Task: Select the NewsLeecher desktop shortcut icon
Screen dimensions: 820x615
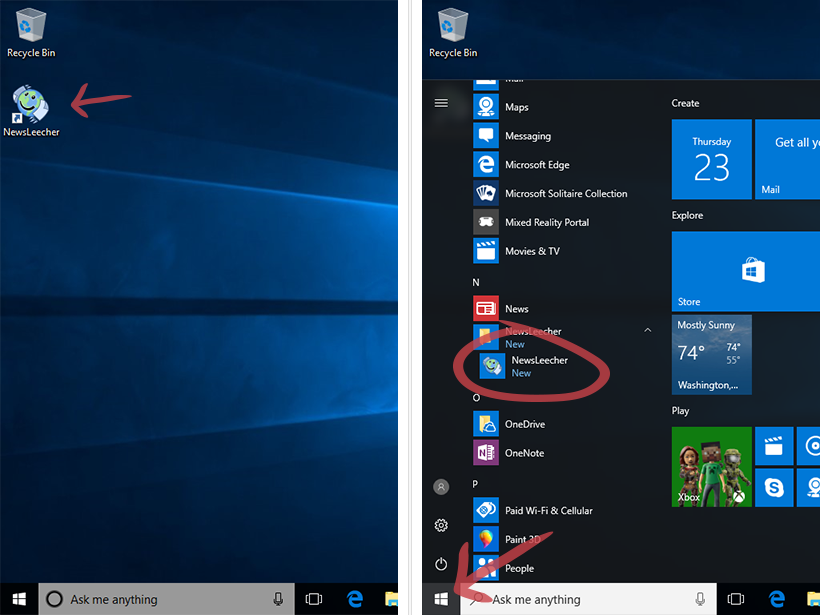Action: 31,111
